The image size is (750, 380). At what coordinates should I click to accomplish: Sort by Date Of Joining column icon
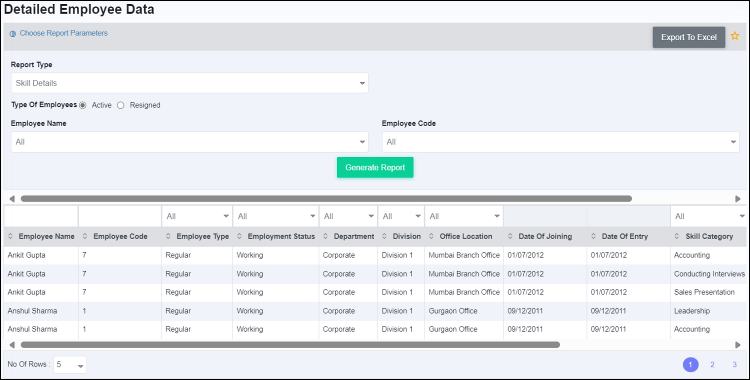pyautogui.click(x=510, y=236)
